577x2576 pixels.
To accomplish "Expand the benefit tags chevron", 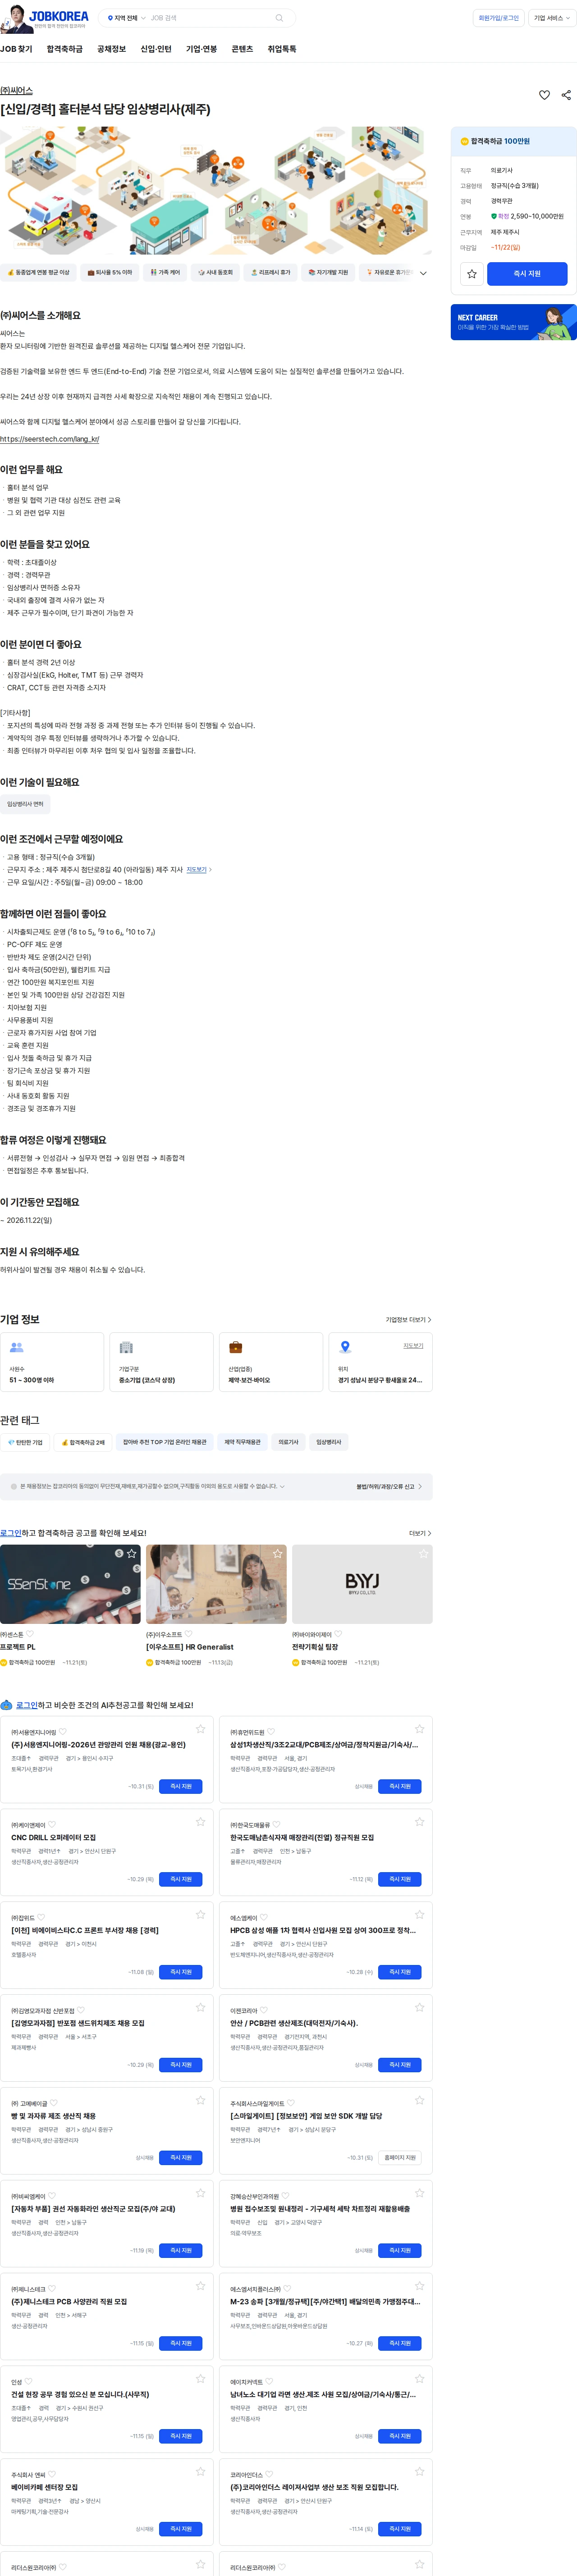I will click(423, 273).
